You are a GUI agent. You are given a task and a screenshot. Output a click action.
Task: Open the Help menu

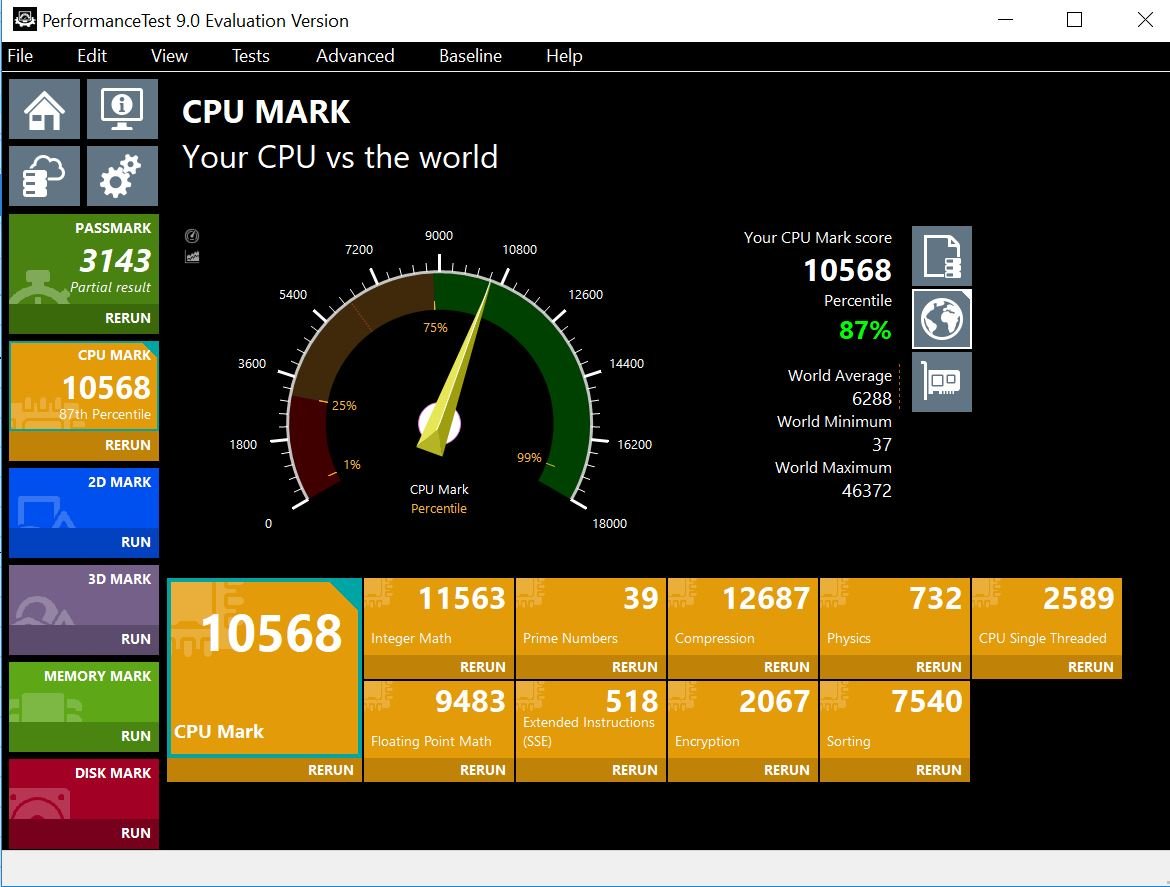coord(564,56)
